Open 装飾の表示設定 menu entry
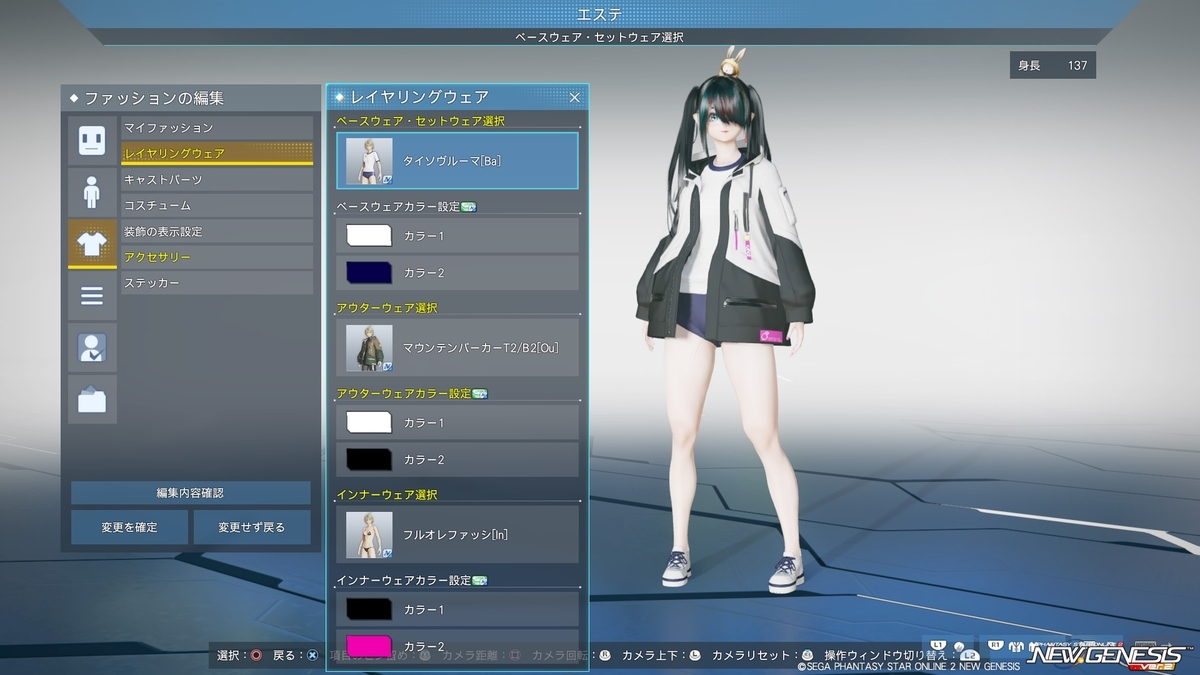Image resolution: width=1200 pixels, height=675 pixels. [x=217, y=232]
